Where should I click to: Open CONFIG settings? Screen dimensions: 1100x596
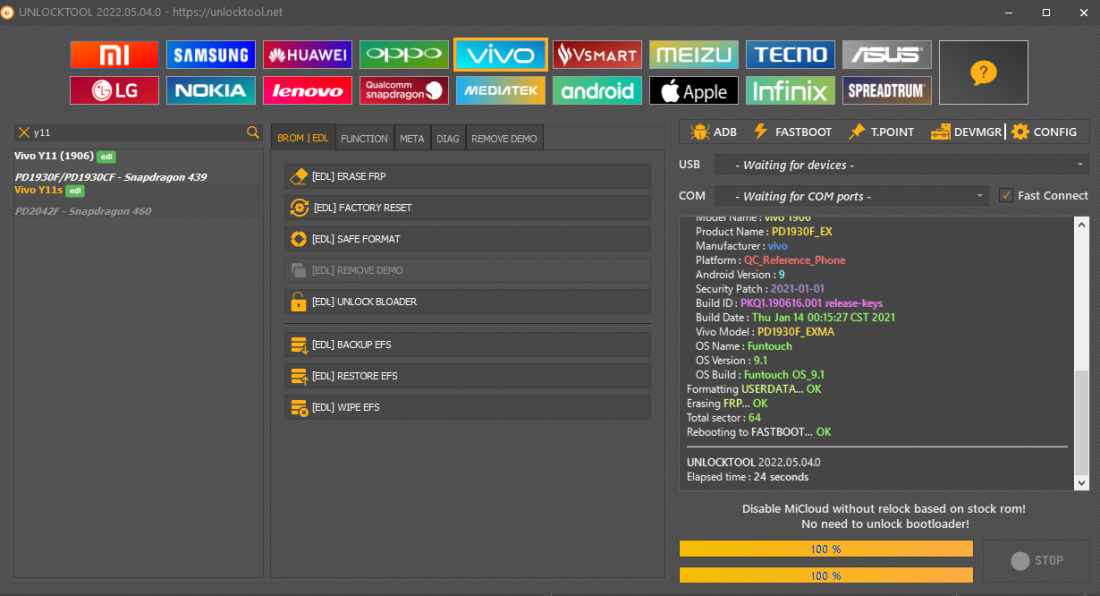[x=1044, y=132]
